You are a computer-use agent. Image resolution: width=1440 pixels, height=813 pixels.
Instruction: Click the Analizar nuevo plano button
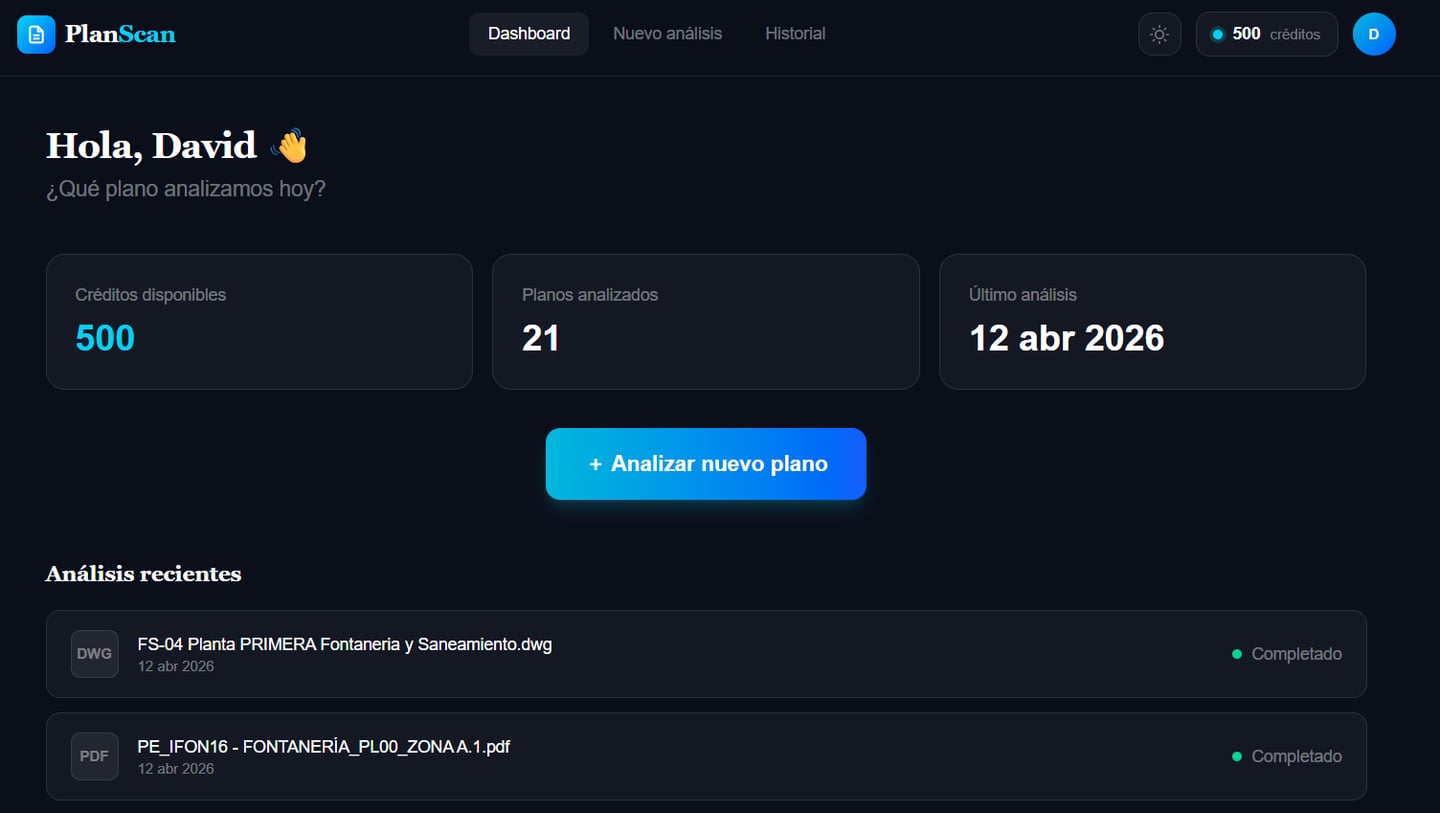(x=705, y=463)
